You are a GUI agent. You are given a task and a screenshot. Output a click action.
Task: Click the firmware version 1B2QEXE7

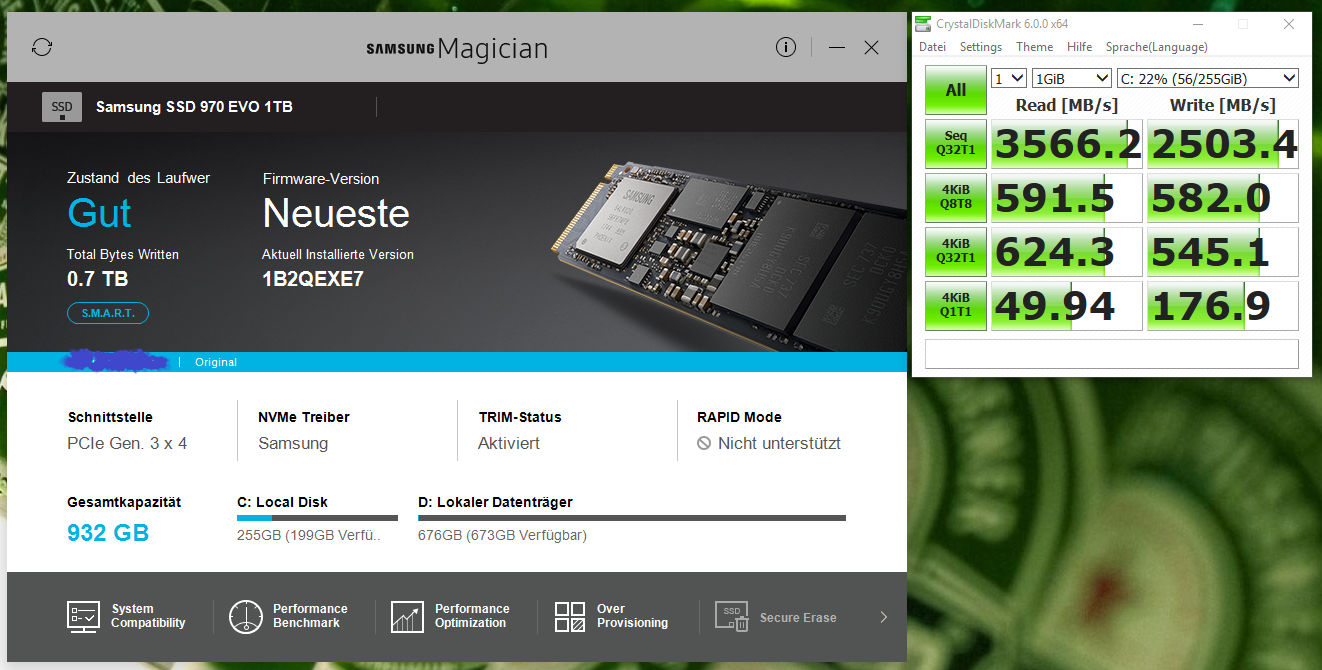pyautogui.click(x=313, y=279)
